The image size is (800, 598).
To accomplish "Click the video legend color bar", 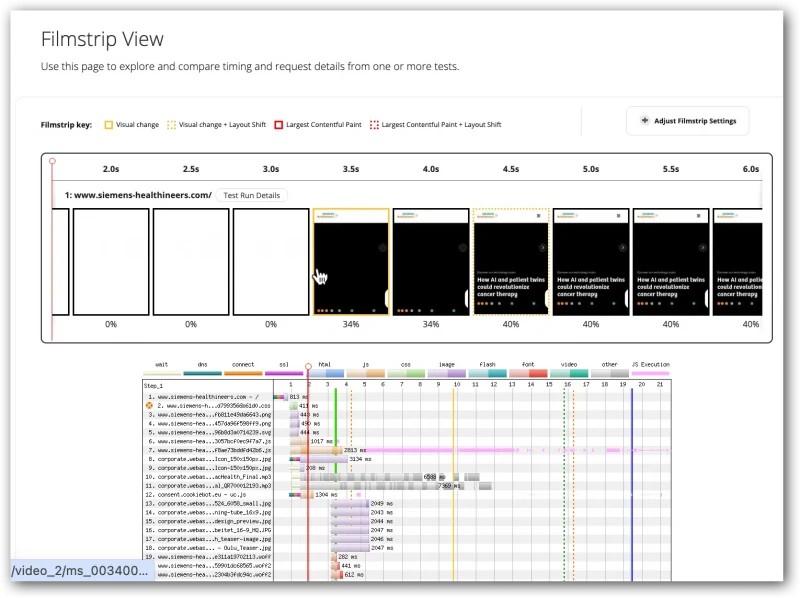I will [569, 373].
